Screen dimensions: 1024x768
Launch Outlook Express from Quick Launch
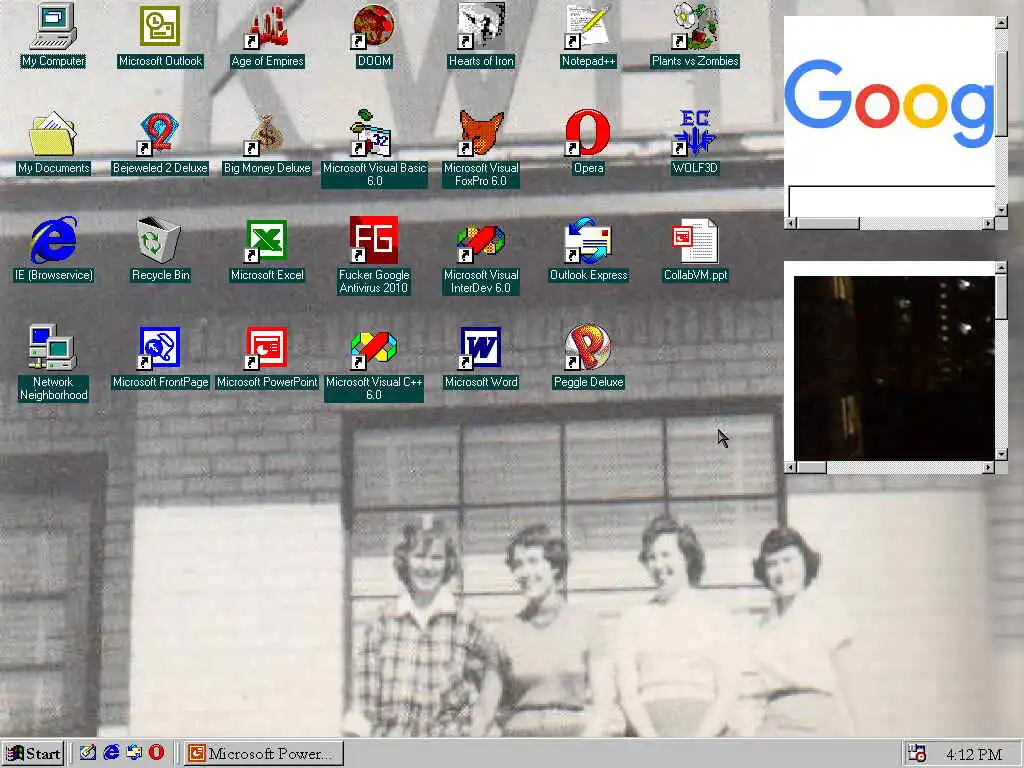pos(135,753)
